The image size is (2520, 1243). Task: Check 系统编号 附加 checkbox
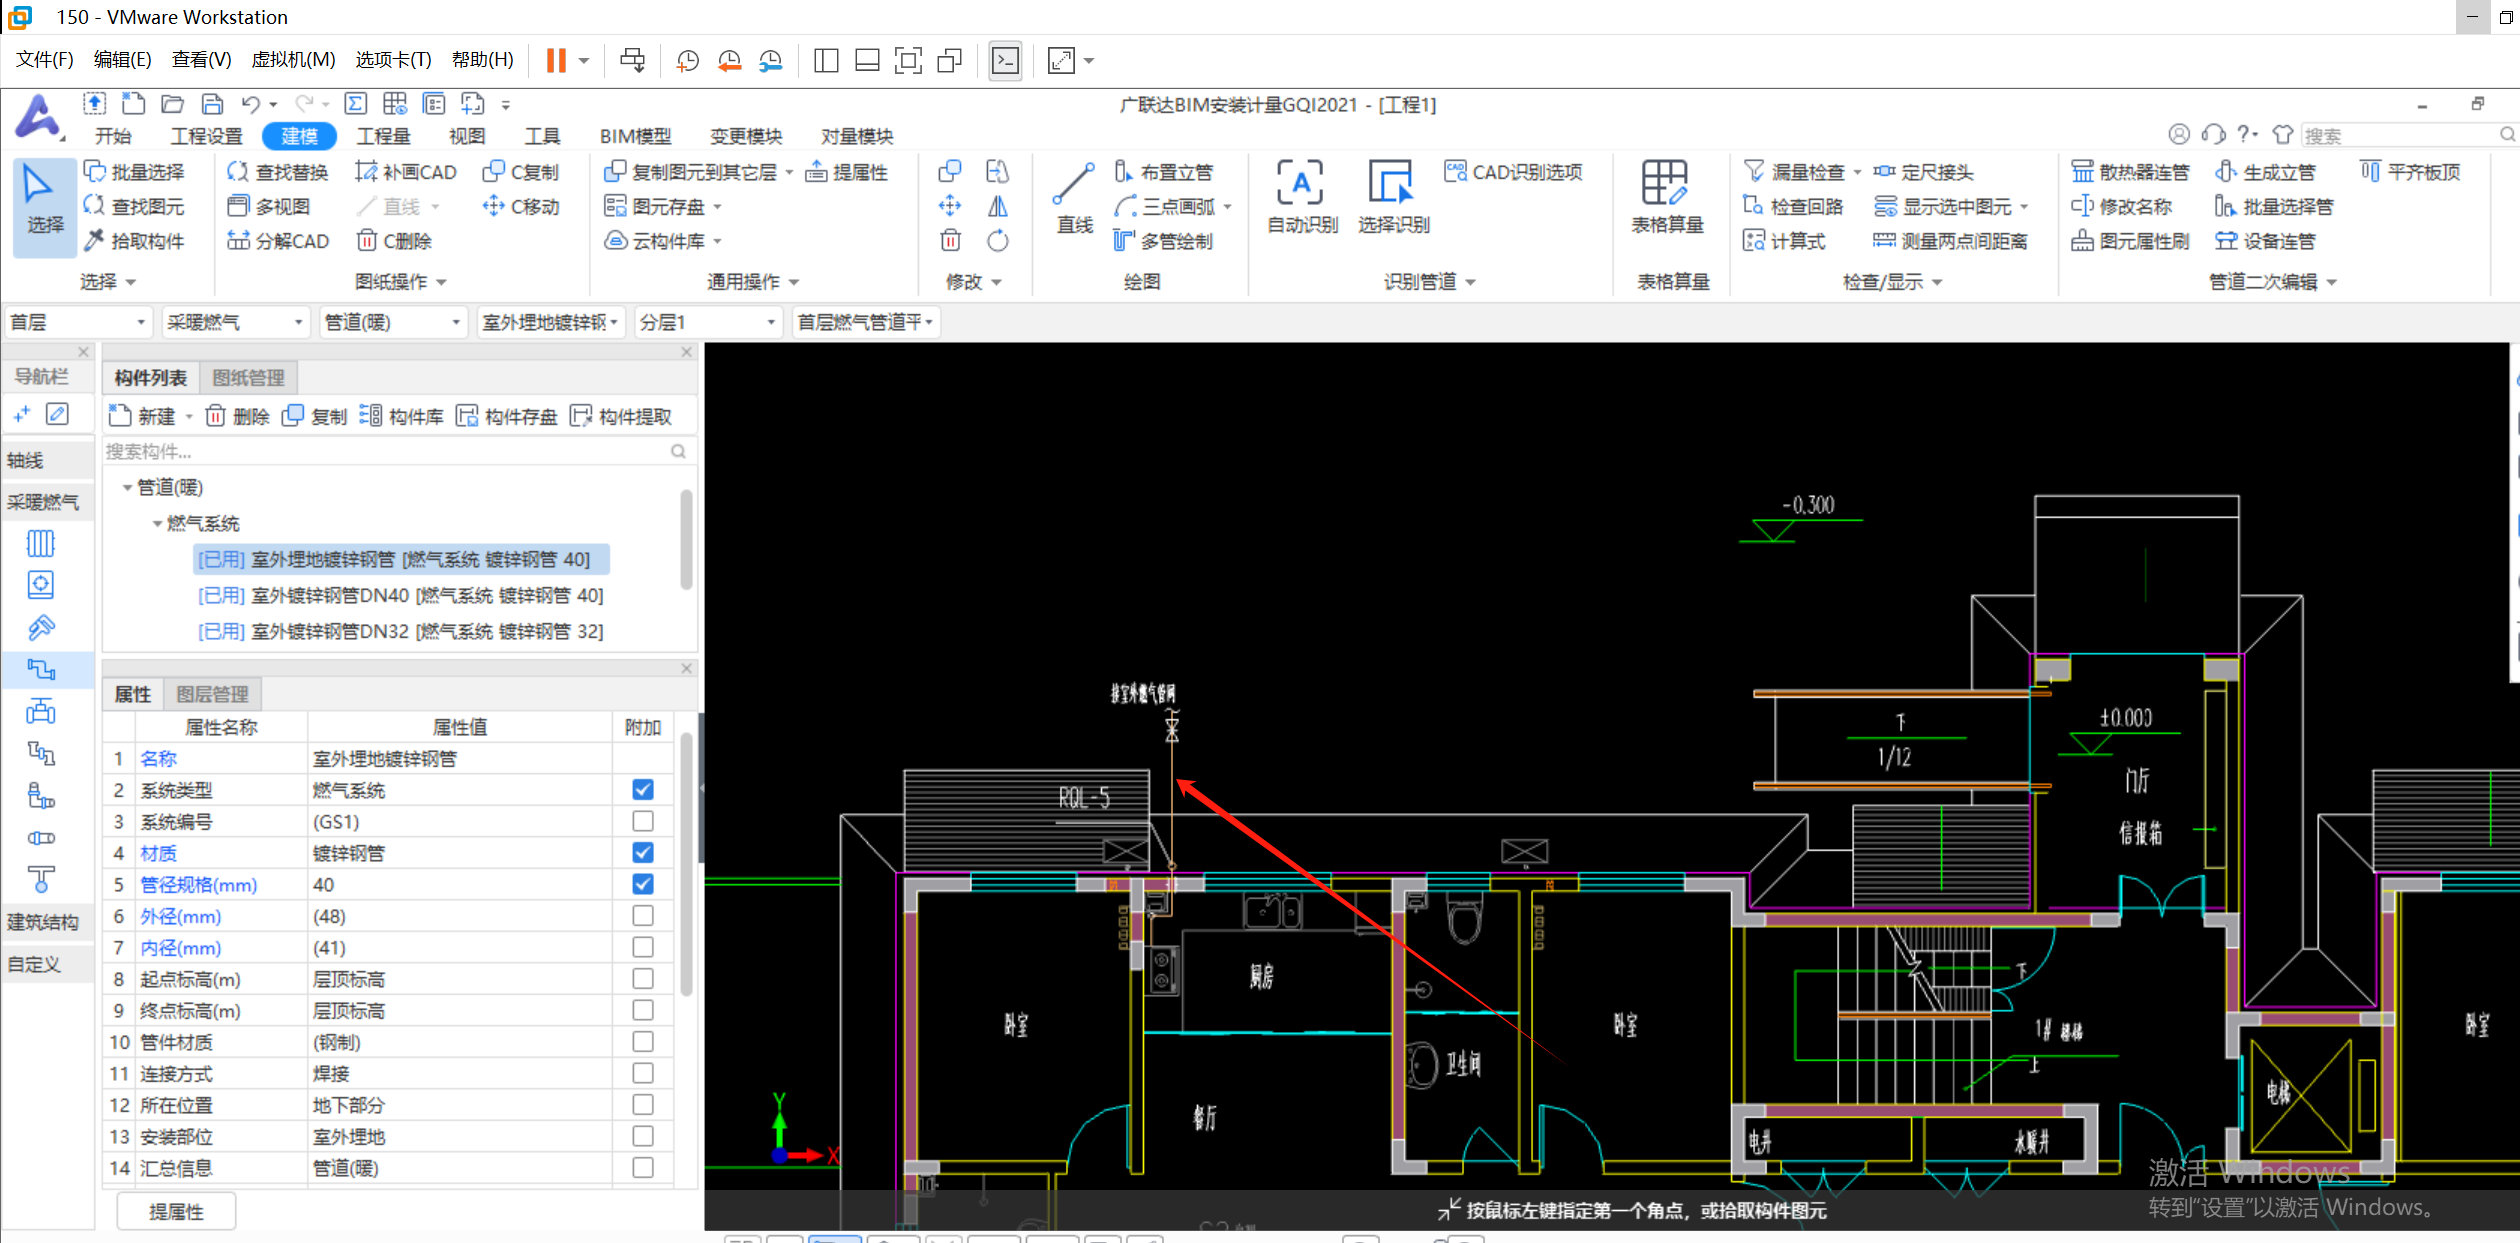click(643, 821)
